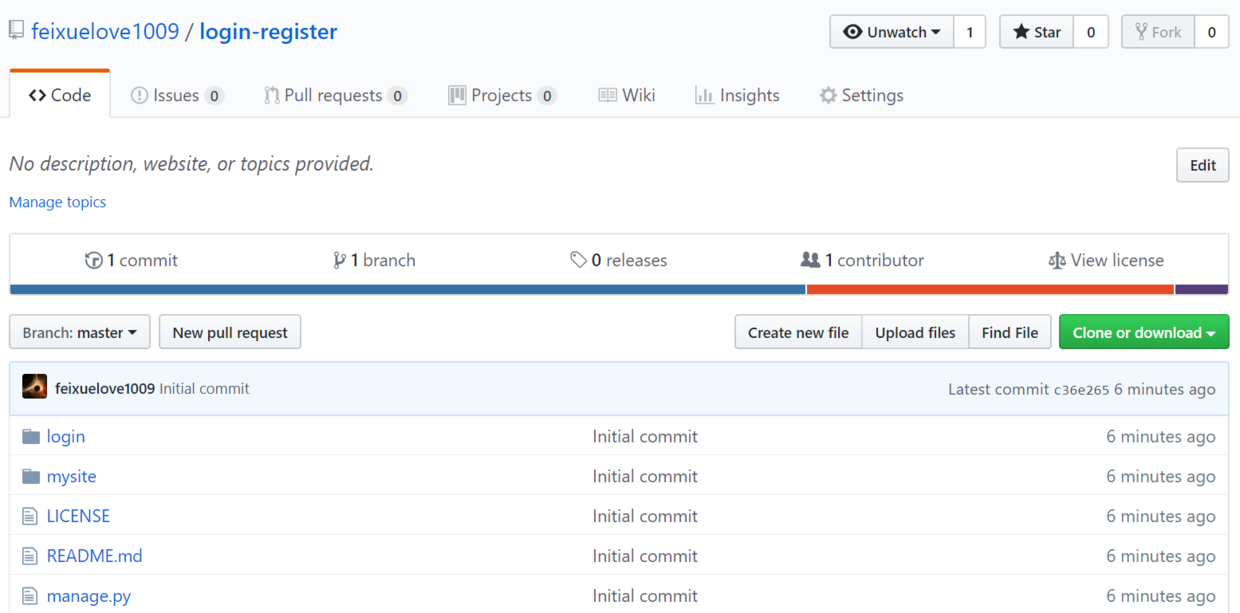This screenshot has height=613, width=1240.
Task: Click "6 minutes ago" in the manage.py row
Action: (x=1161, y=596)
